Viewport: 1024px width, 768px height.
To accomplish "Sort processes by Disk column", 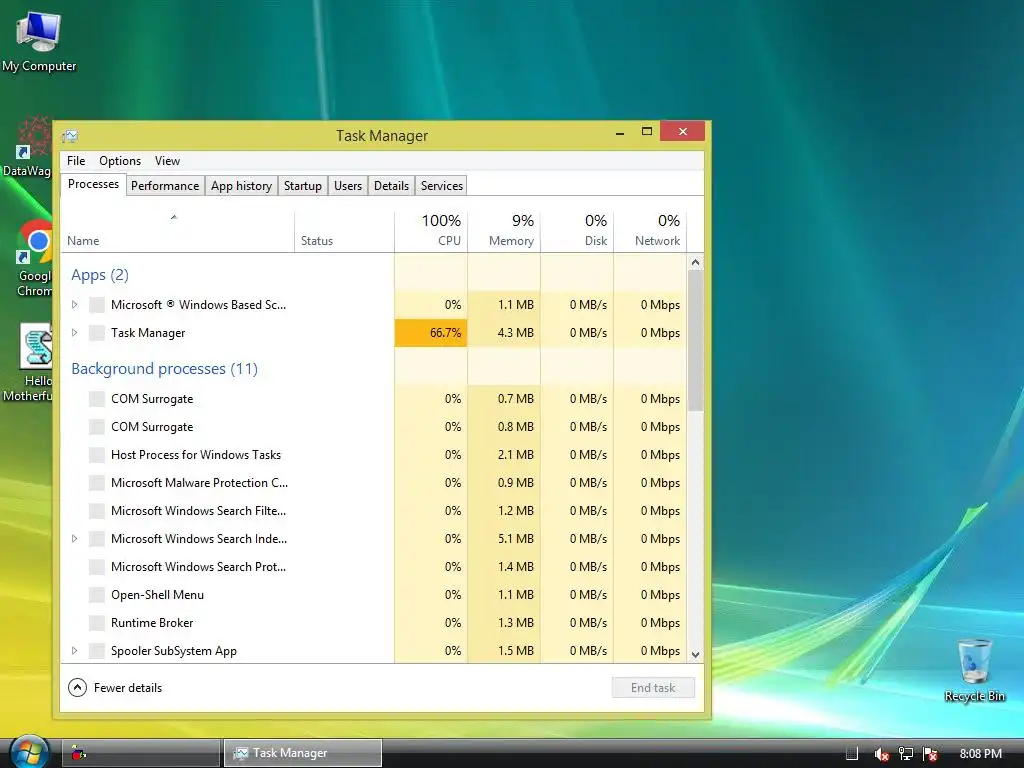I will point(577,232).
